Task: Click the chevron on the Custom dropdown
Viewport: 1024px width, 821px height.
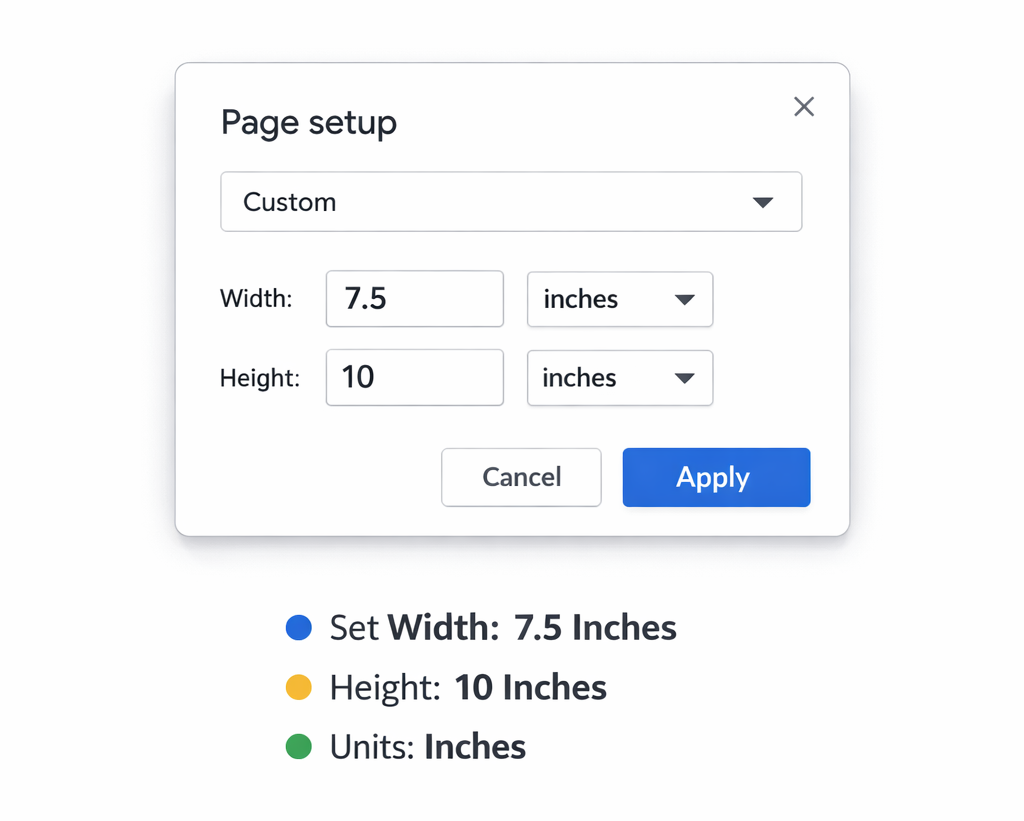Action: tap(763, 201)
